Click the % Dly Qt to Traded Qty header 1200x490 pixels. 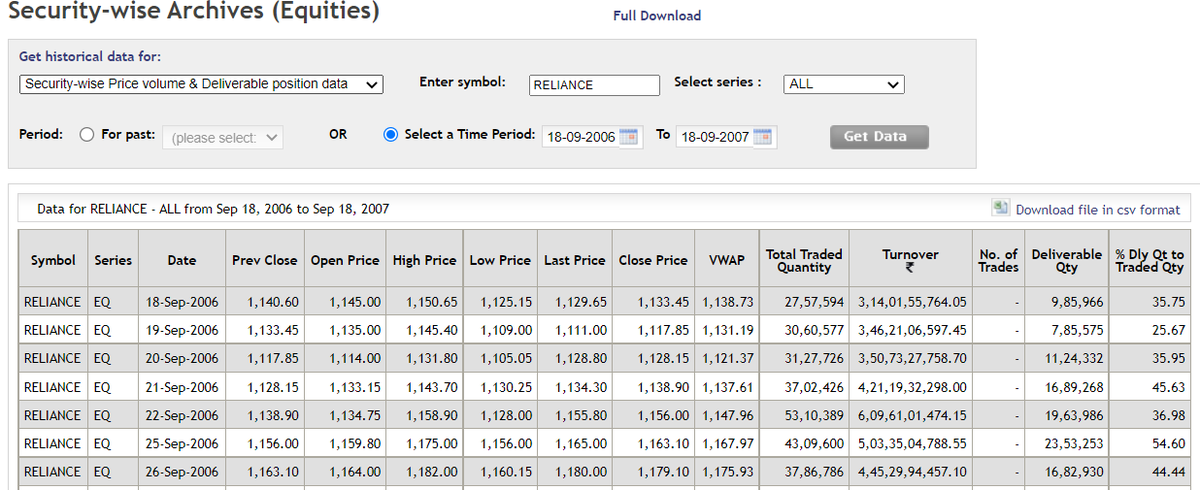click(1150, 260)
